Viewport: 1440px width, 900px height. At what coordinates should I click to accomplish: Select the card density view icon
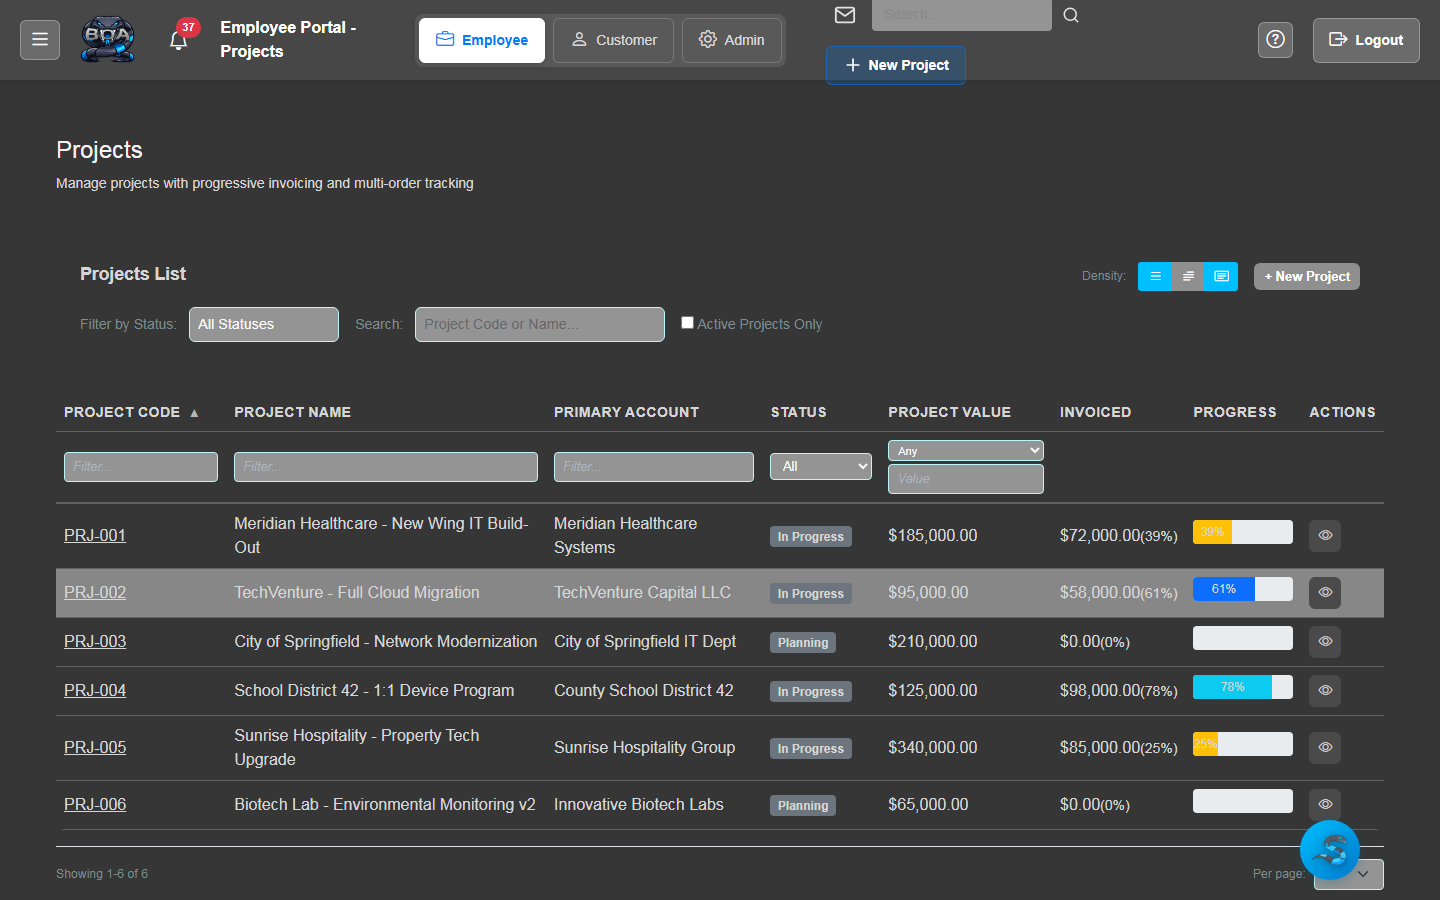click(x=1221, y=276)
